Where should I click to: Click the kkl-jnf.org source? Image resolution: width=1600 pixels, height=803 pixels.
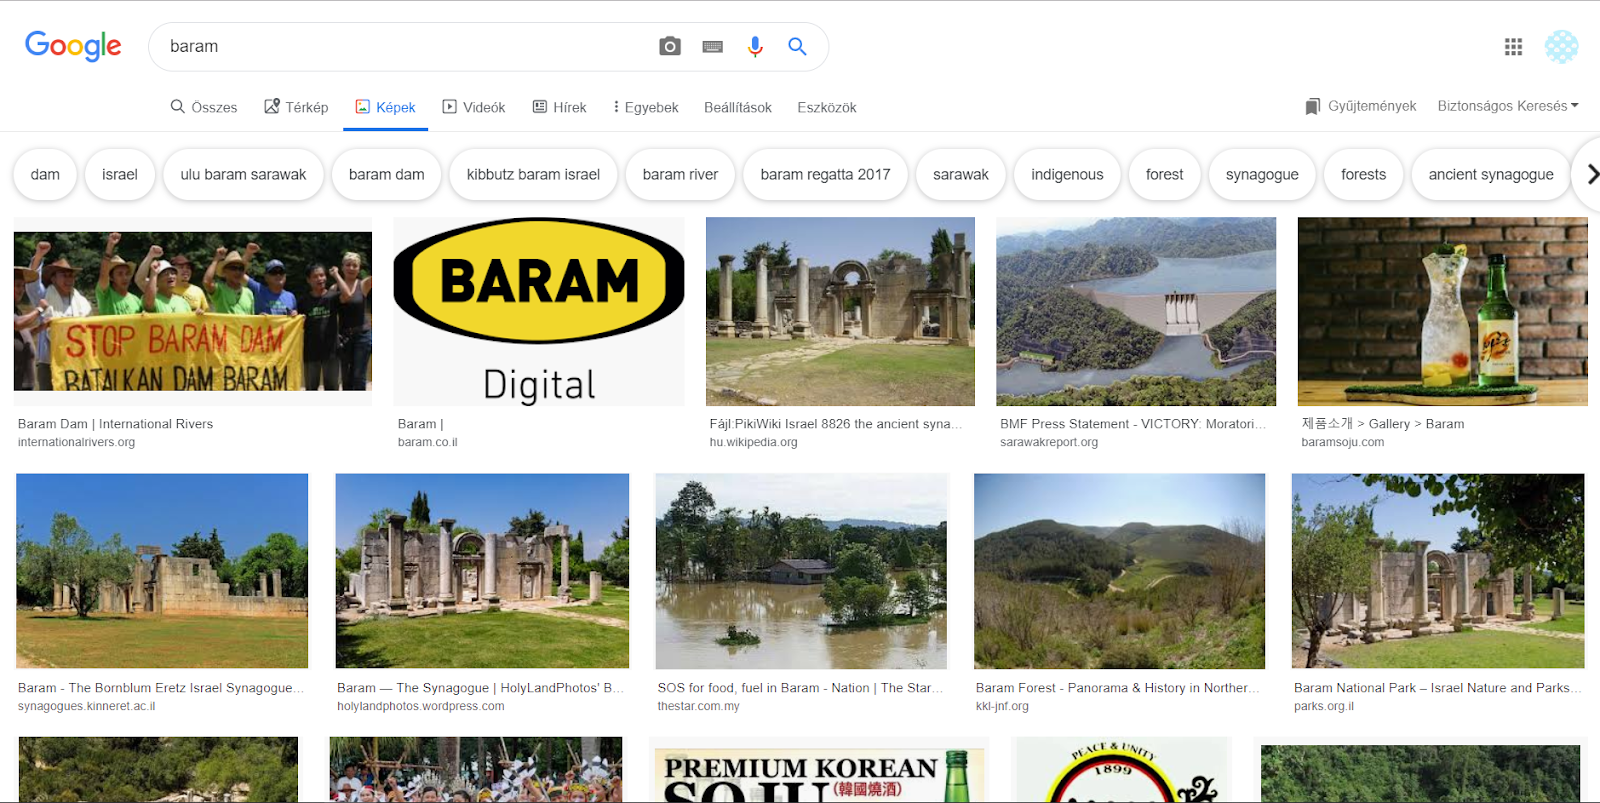coord(1002,706)
